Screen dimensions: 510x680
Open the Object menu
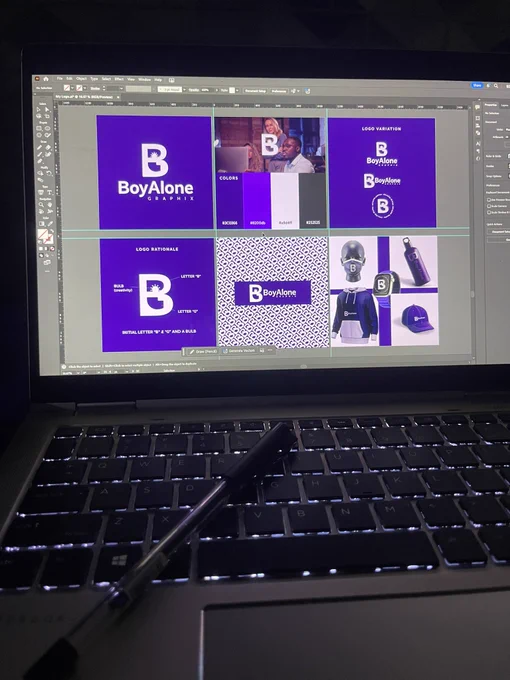[81, 78]
